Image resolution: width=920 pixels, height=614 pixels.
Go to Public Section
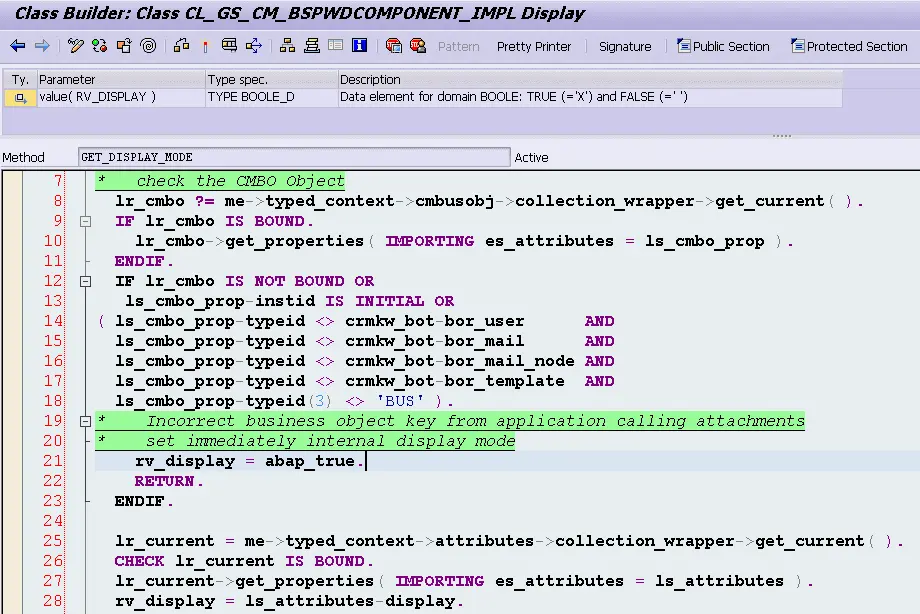(x=723, y=46)
